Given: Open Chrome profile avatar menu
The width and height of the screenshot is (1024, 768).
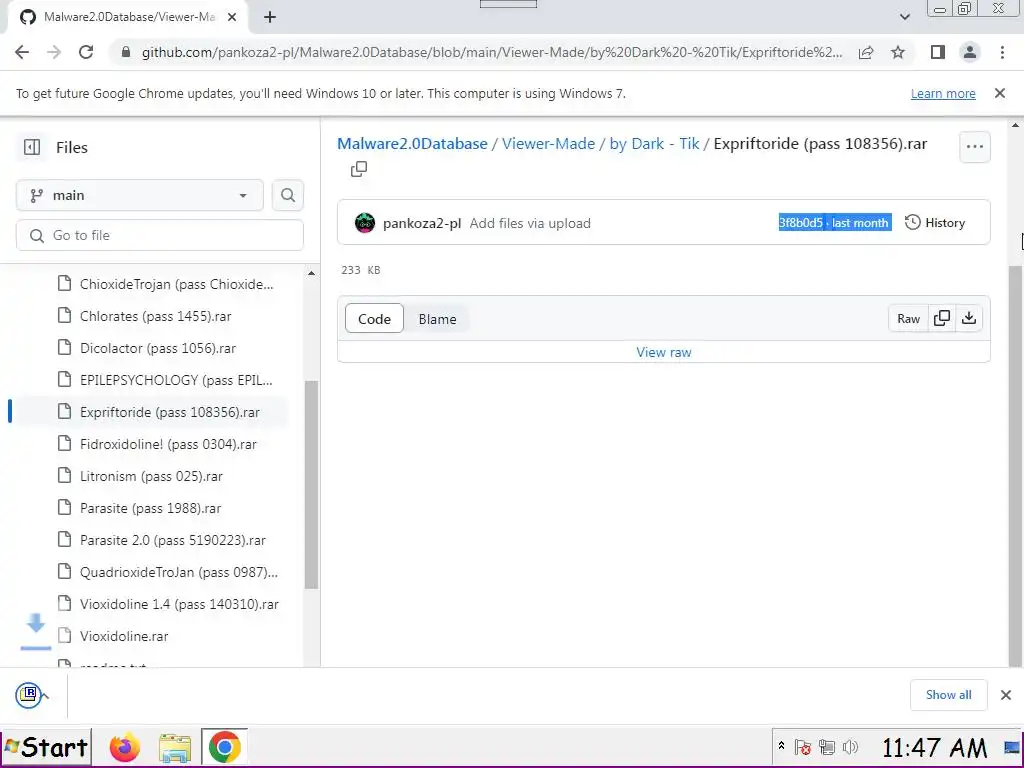Looking at the screenshot, I should pos(970,52).
